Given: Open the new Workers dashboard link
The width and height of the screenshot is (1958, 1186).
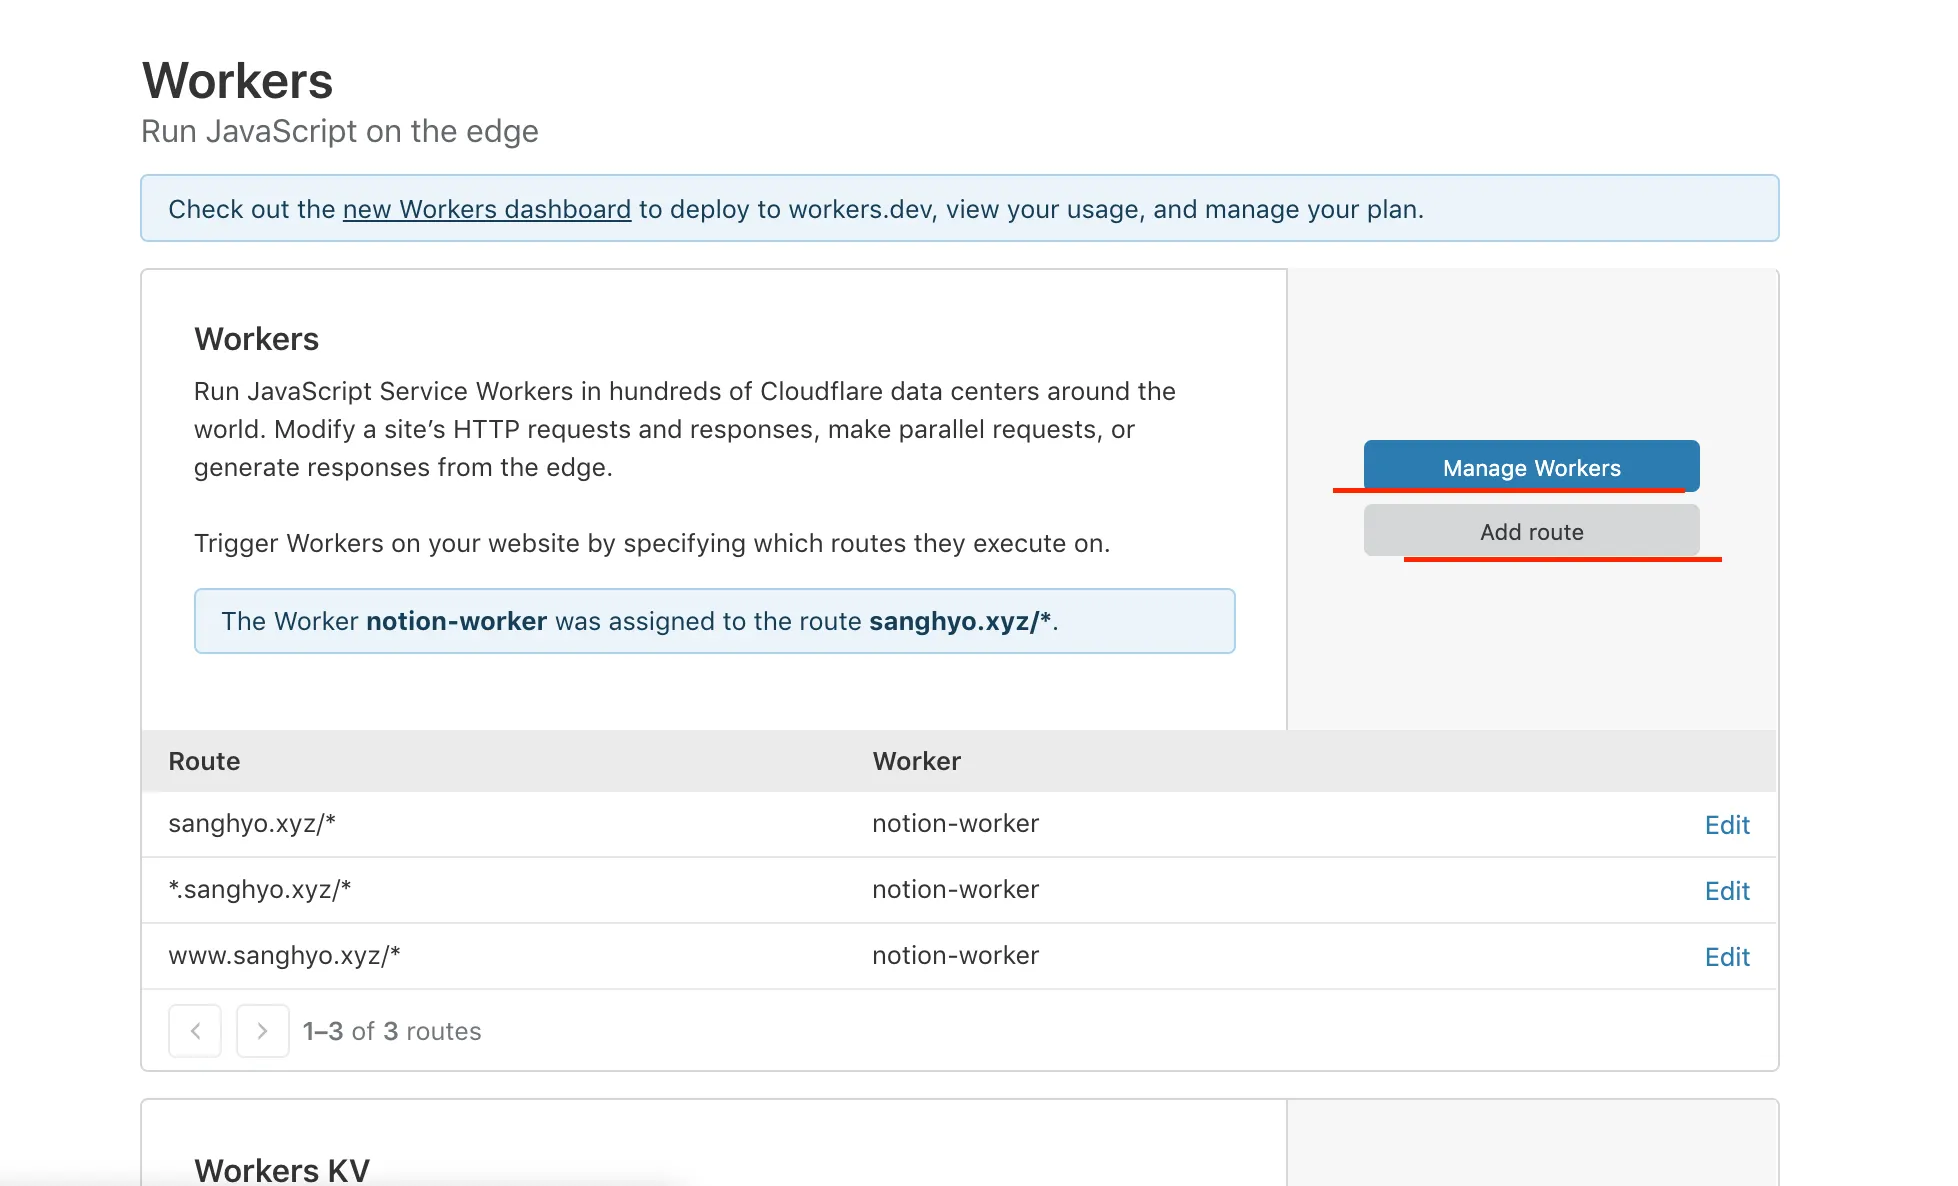Looking at the screenshot, I should coord(486,209).
